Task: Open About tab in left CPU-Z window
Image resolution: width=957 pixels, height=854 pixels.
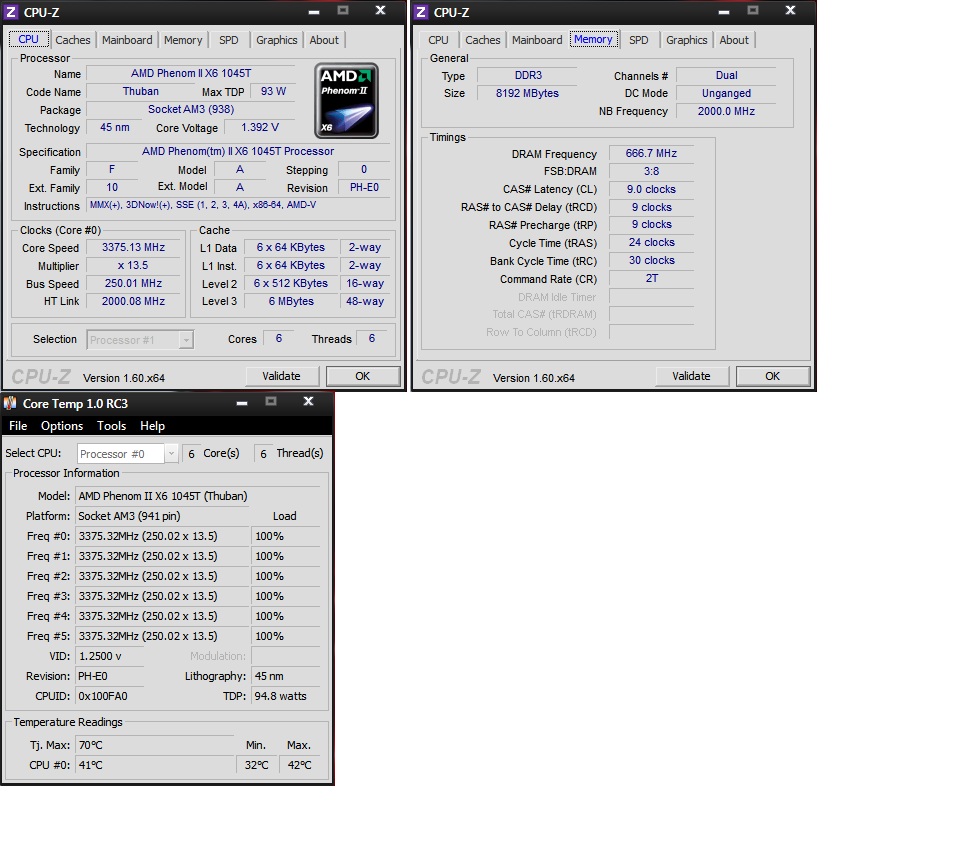Action: [324, 40]
